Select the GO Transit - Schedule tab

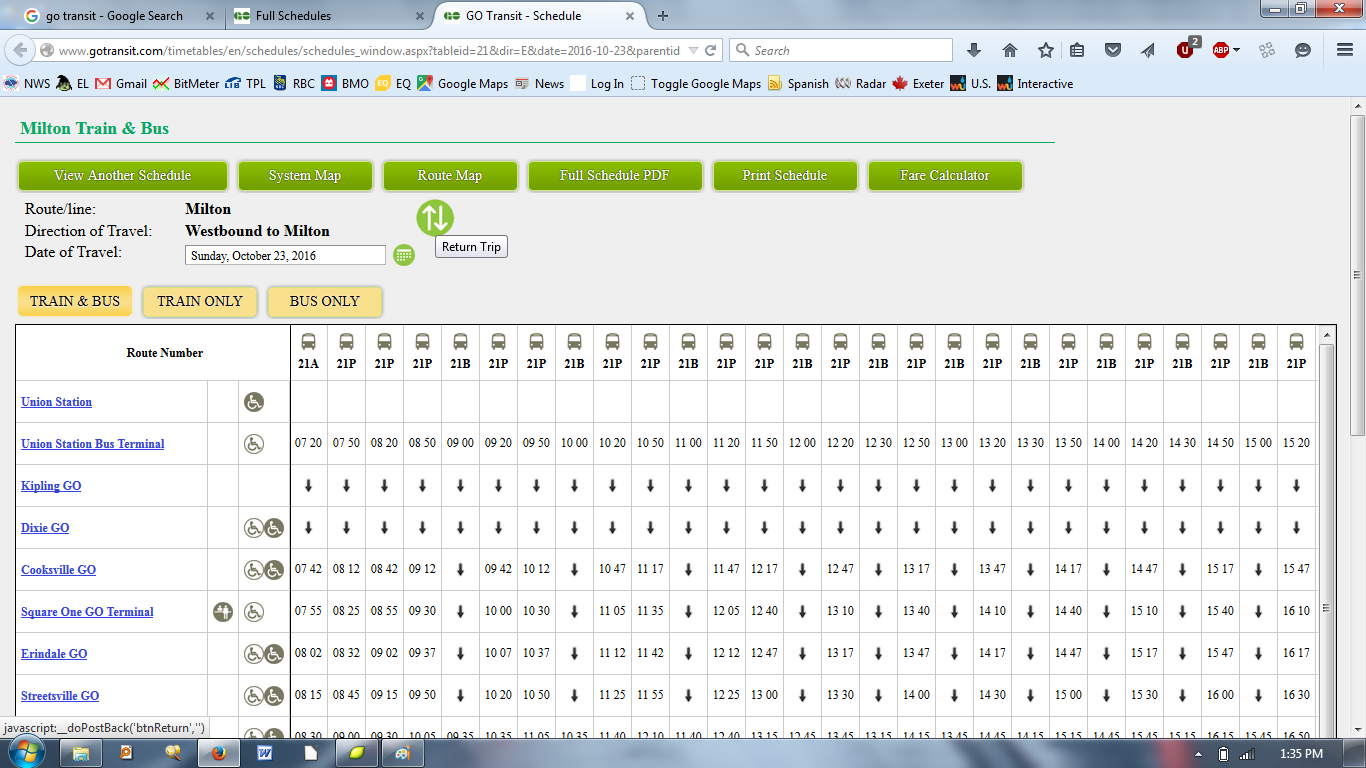540,16
